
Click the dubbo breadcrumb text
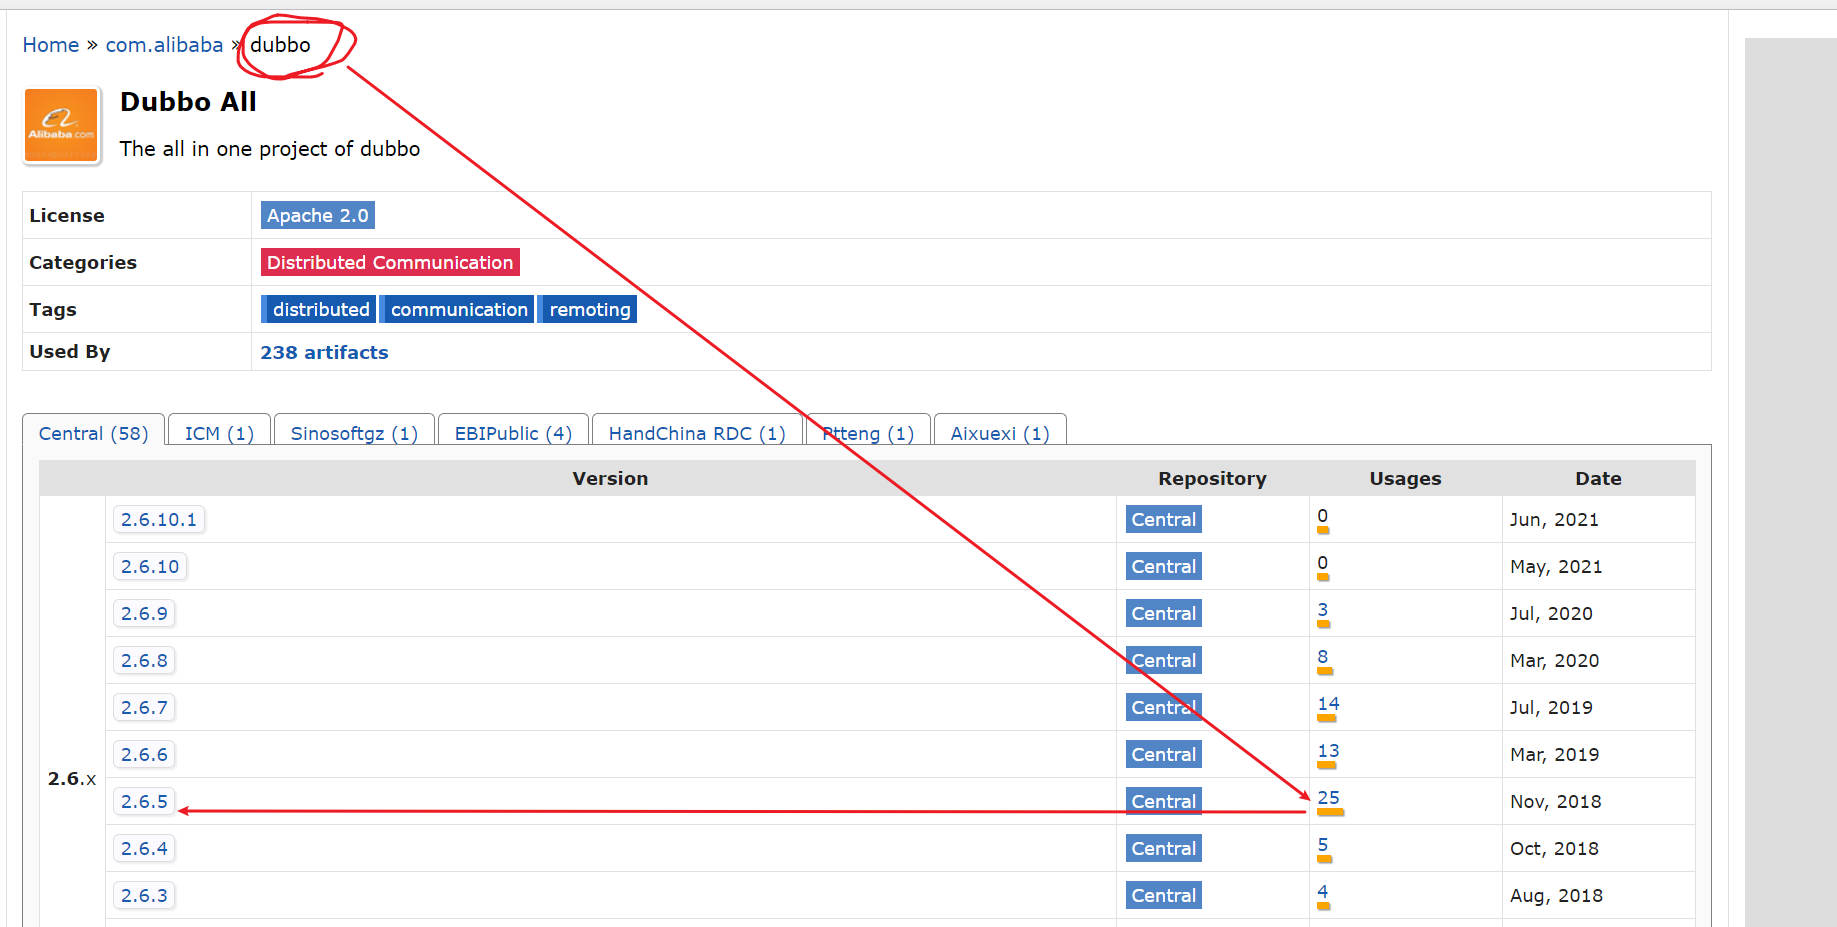point(280,45)
